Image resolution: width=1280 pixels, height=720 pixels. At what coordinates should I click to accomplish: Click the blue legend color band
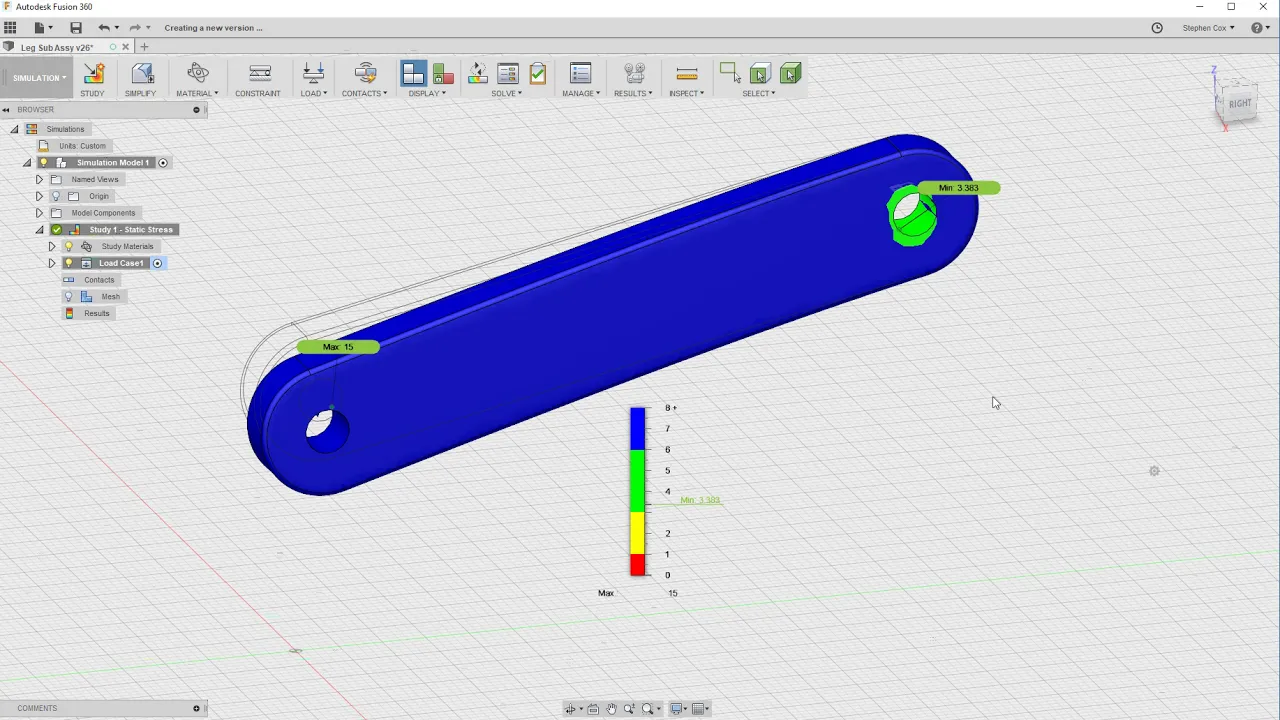tap(637, 429)
